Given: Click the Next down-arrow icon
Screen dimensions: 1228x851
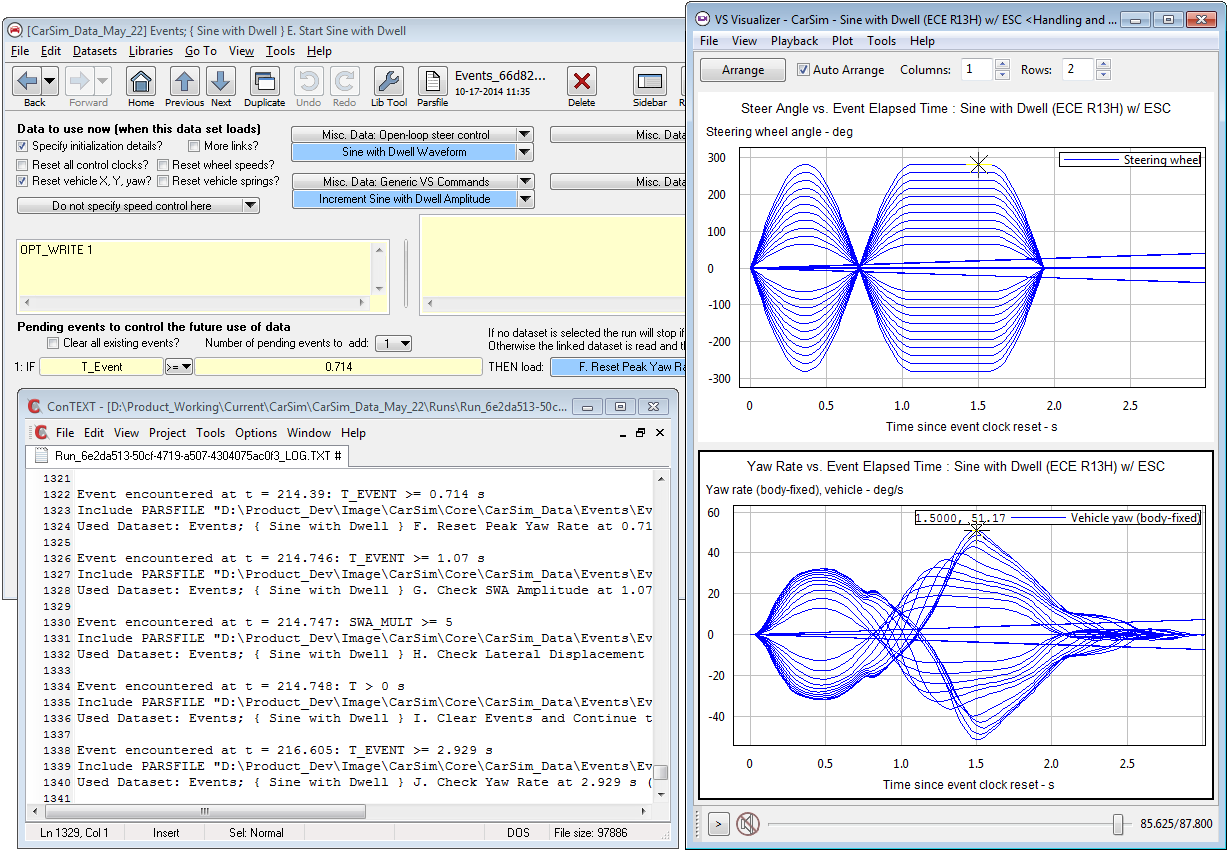Looking at the screenshot, I should point(221,81).
